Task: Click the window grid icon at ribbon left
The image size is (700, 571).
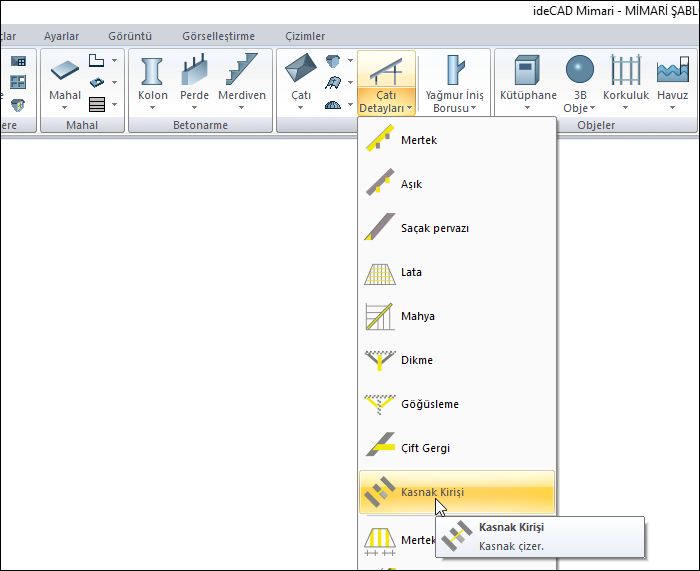Action: (18, 82)
